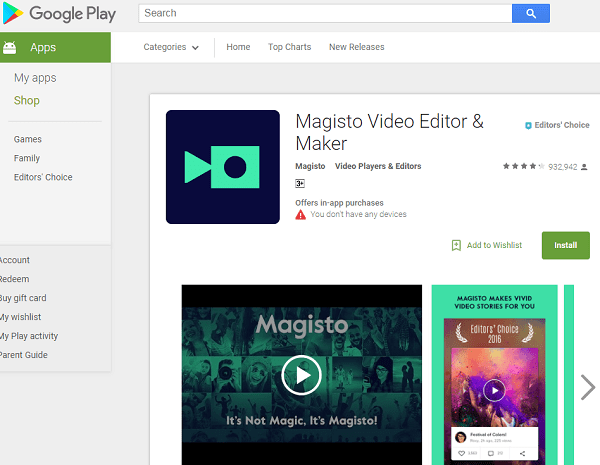Open Video Players & Editors category
The width and height of the screenshot is (600, 465).
(378, 166)
